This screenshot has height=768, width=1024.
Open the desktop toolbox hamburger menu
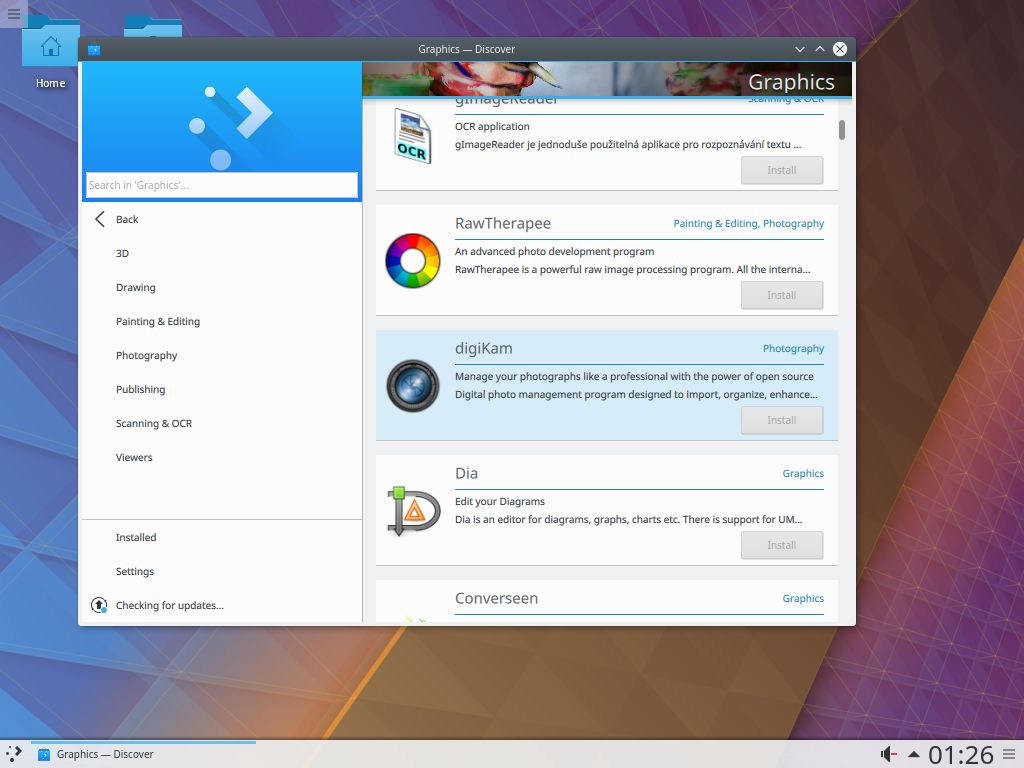(x=13, y=13)
